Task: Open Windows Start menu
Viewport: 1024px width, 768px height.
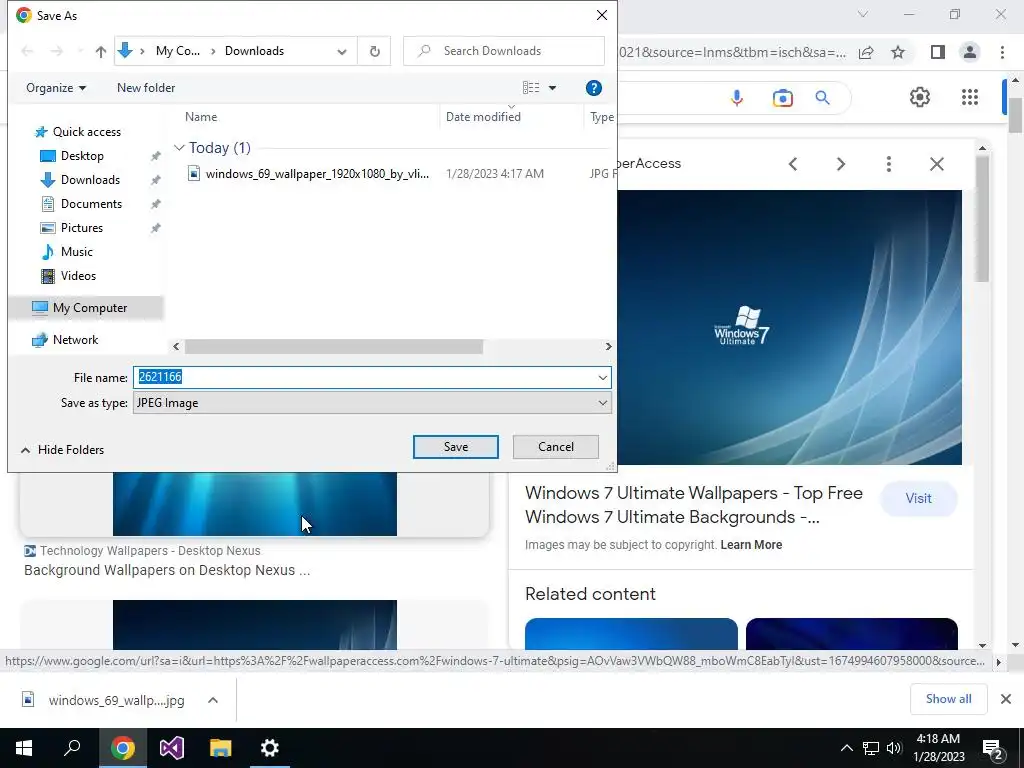Action: 24,748
